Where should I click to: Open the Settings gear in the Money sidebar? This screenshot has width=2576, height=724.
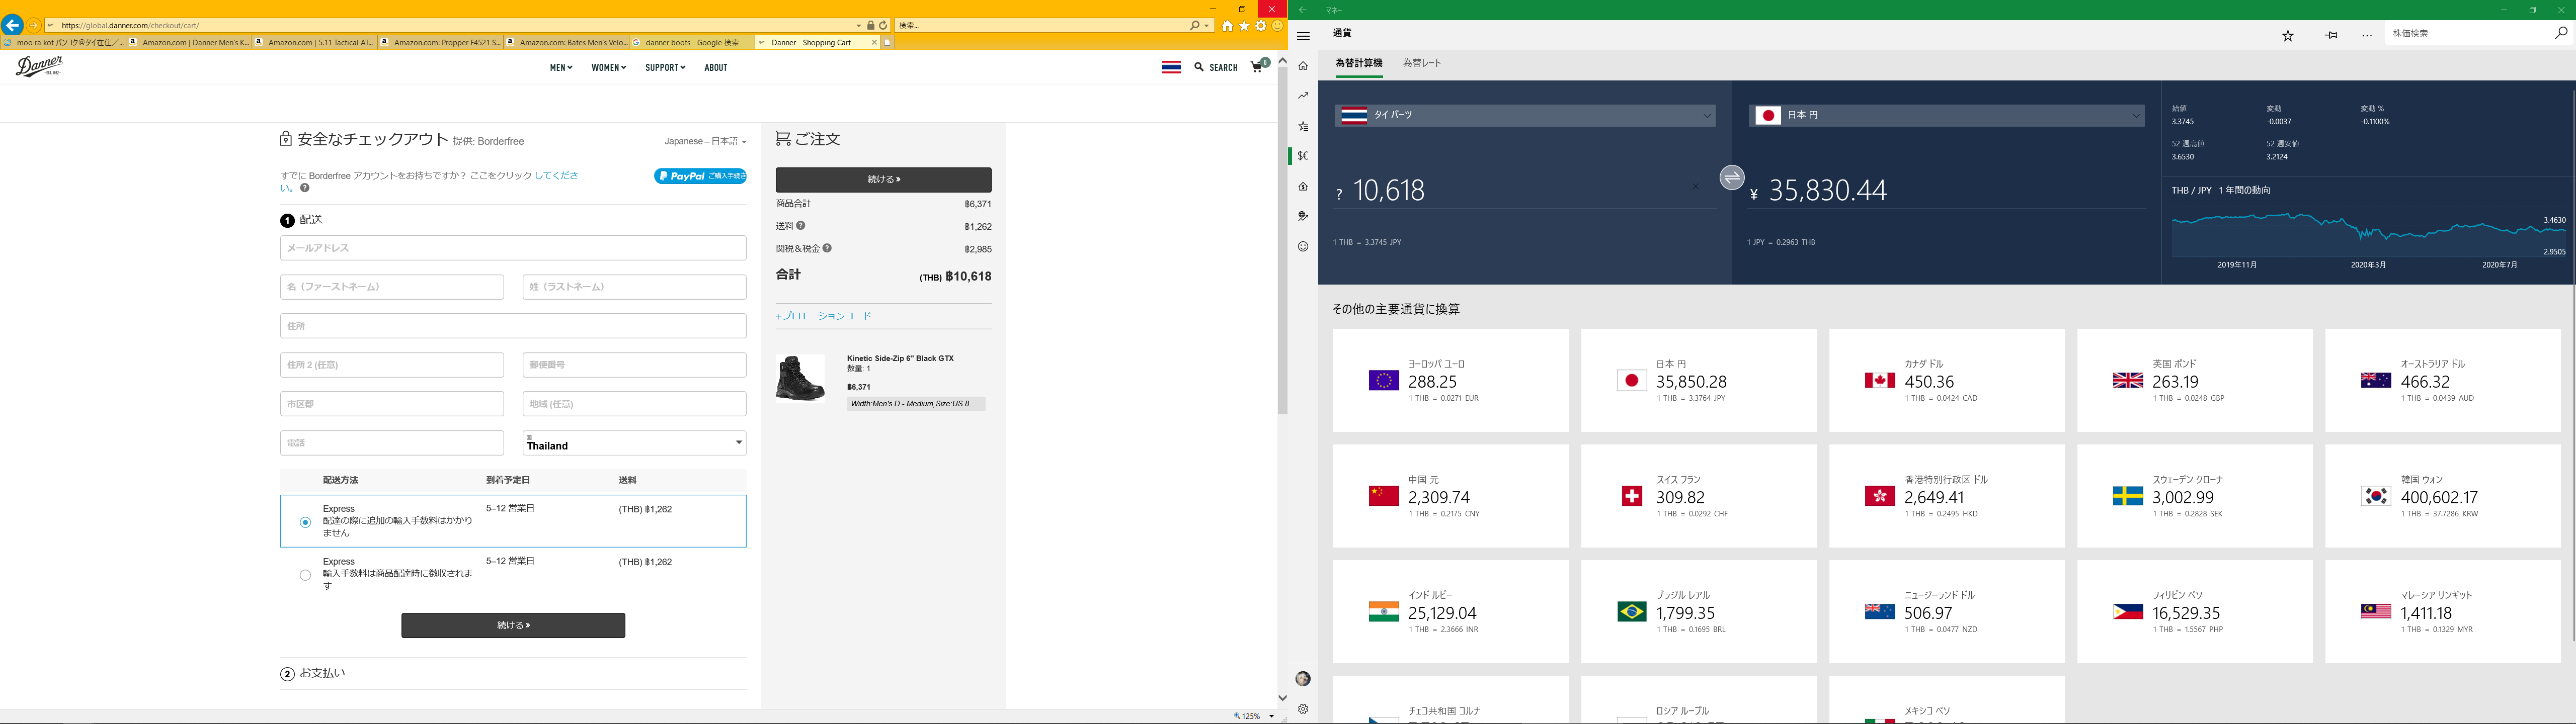[x=1303, y=709]
